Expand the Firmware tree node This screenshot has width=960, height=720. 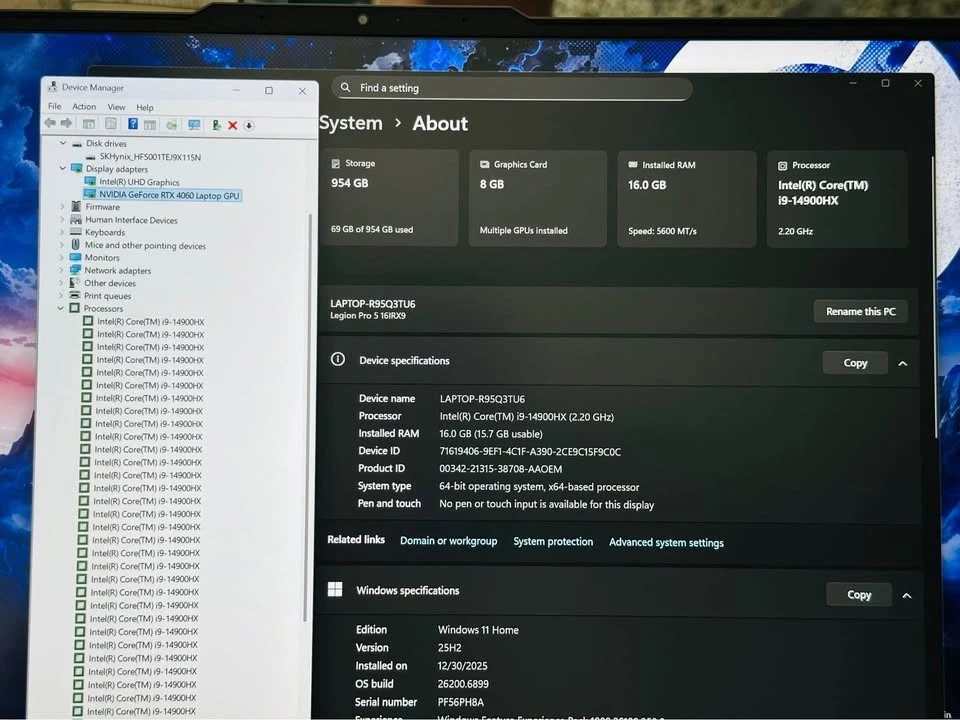pos(62,206)
